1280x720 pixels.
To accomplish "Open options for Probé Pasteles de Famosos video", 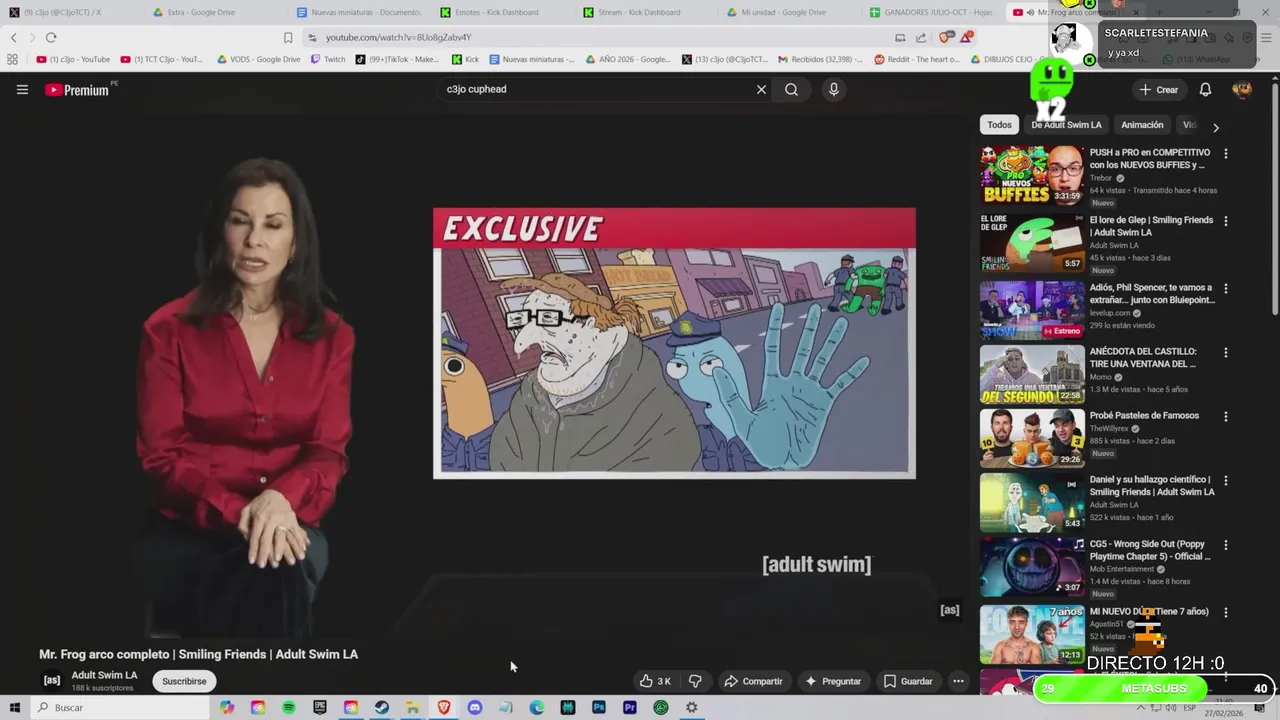I will tap(1225, 416).
